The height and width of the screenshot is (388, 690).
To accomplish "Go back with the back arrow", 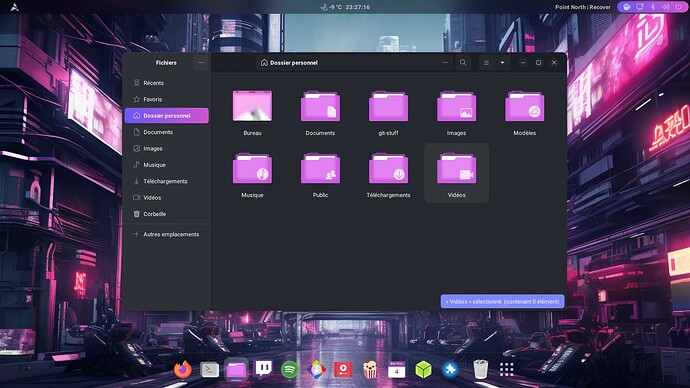I will (x=222, y=63).
